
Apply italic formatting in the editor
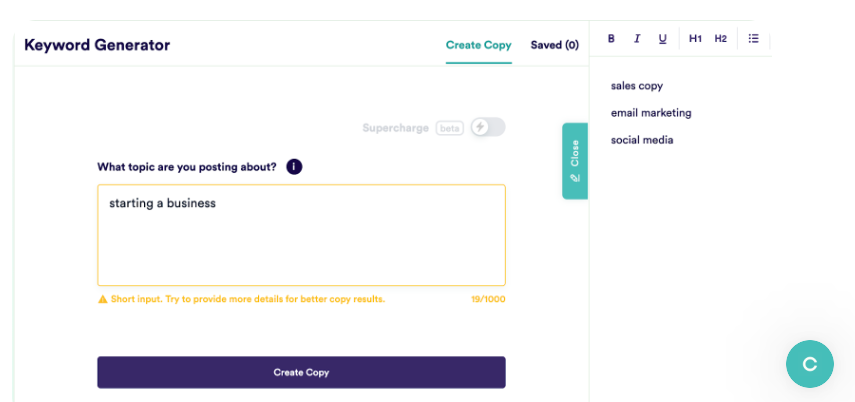(637, 39)
